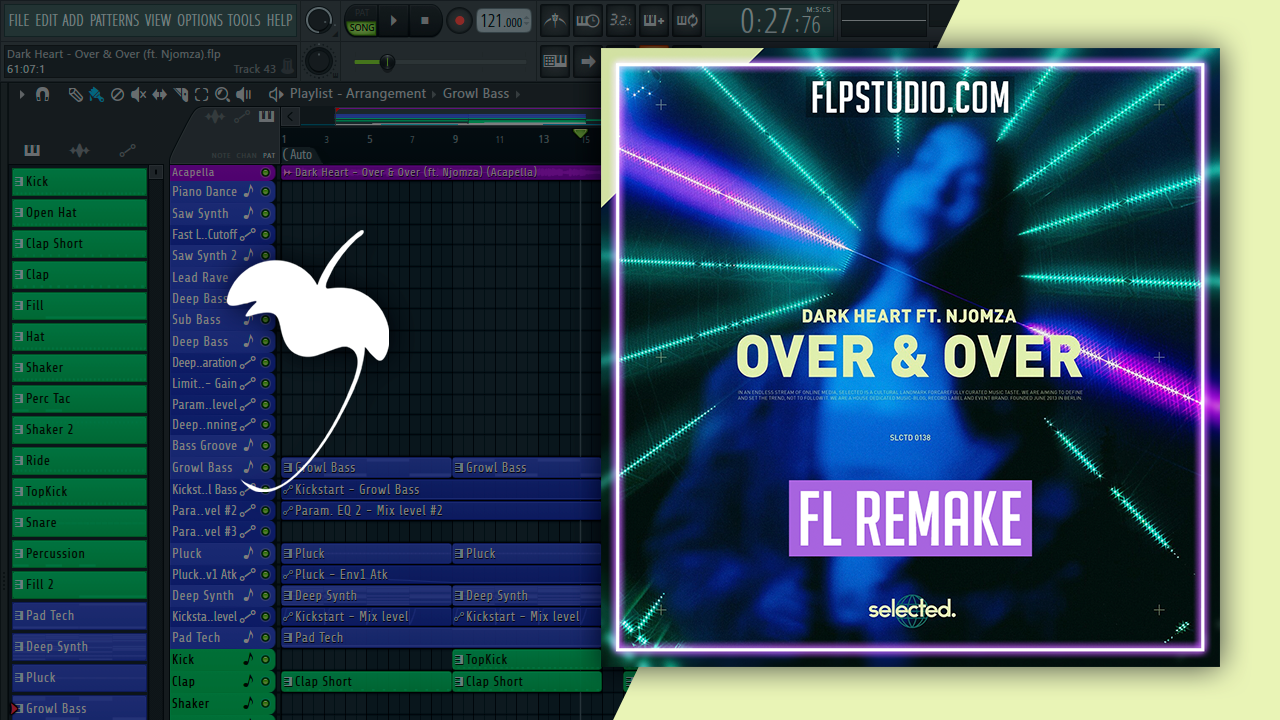Select the Playback tool

click(x=244, y=94)
